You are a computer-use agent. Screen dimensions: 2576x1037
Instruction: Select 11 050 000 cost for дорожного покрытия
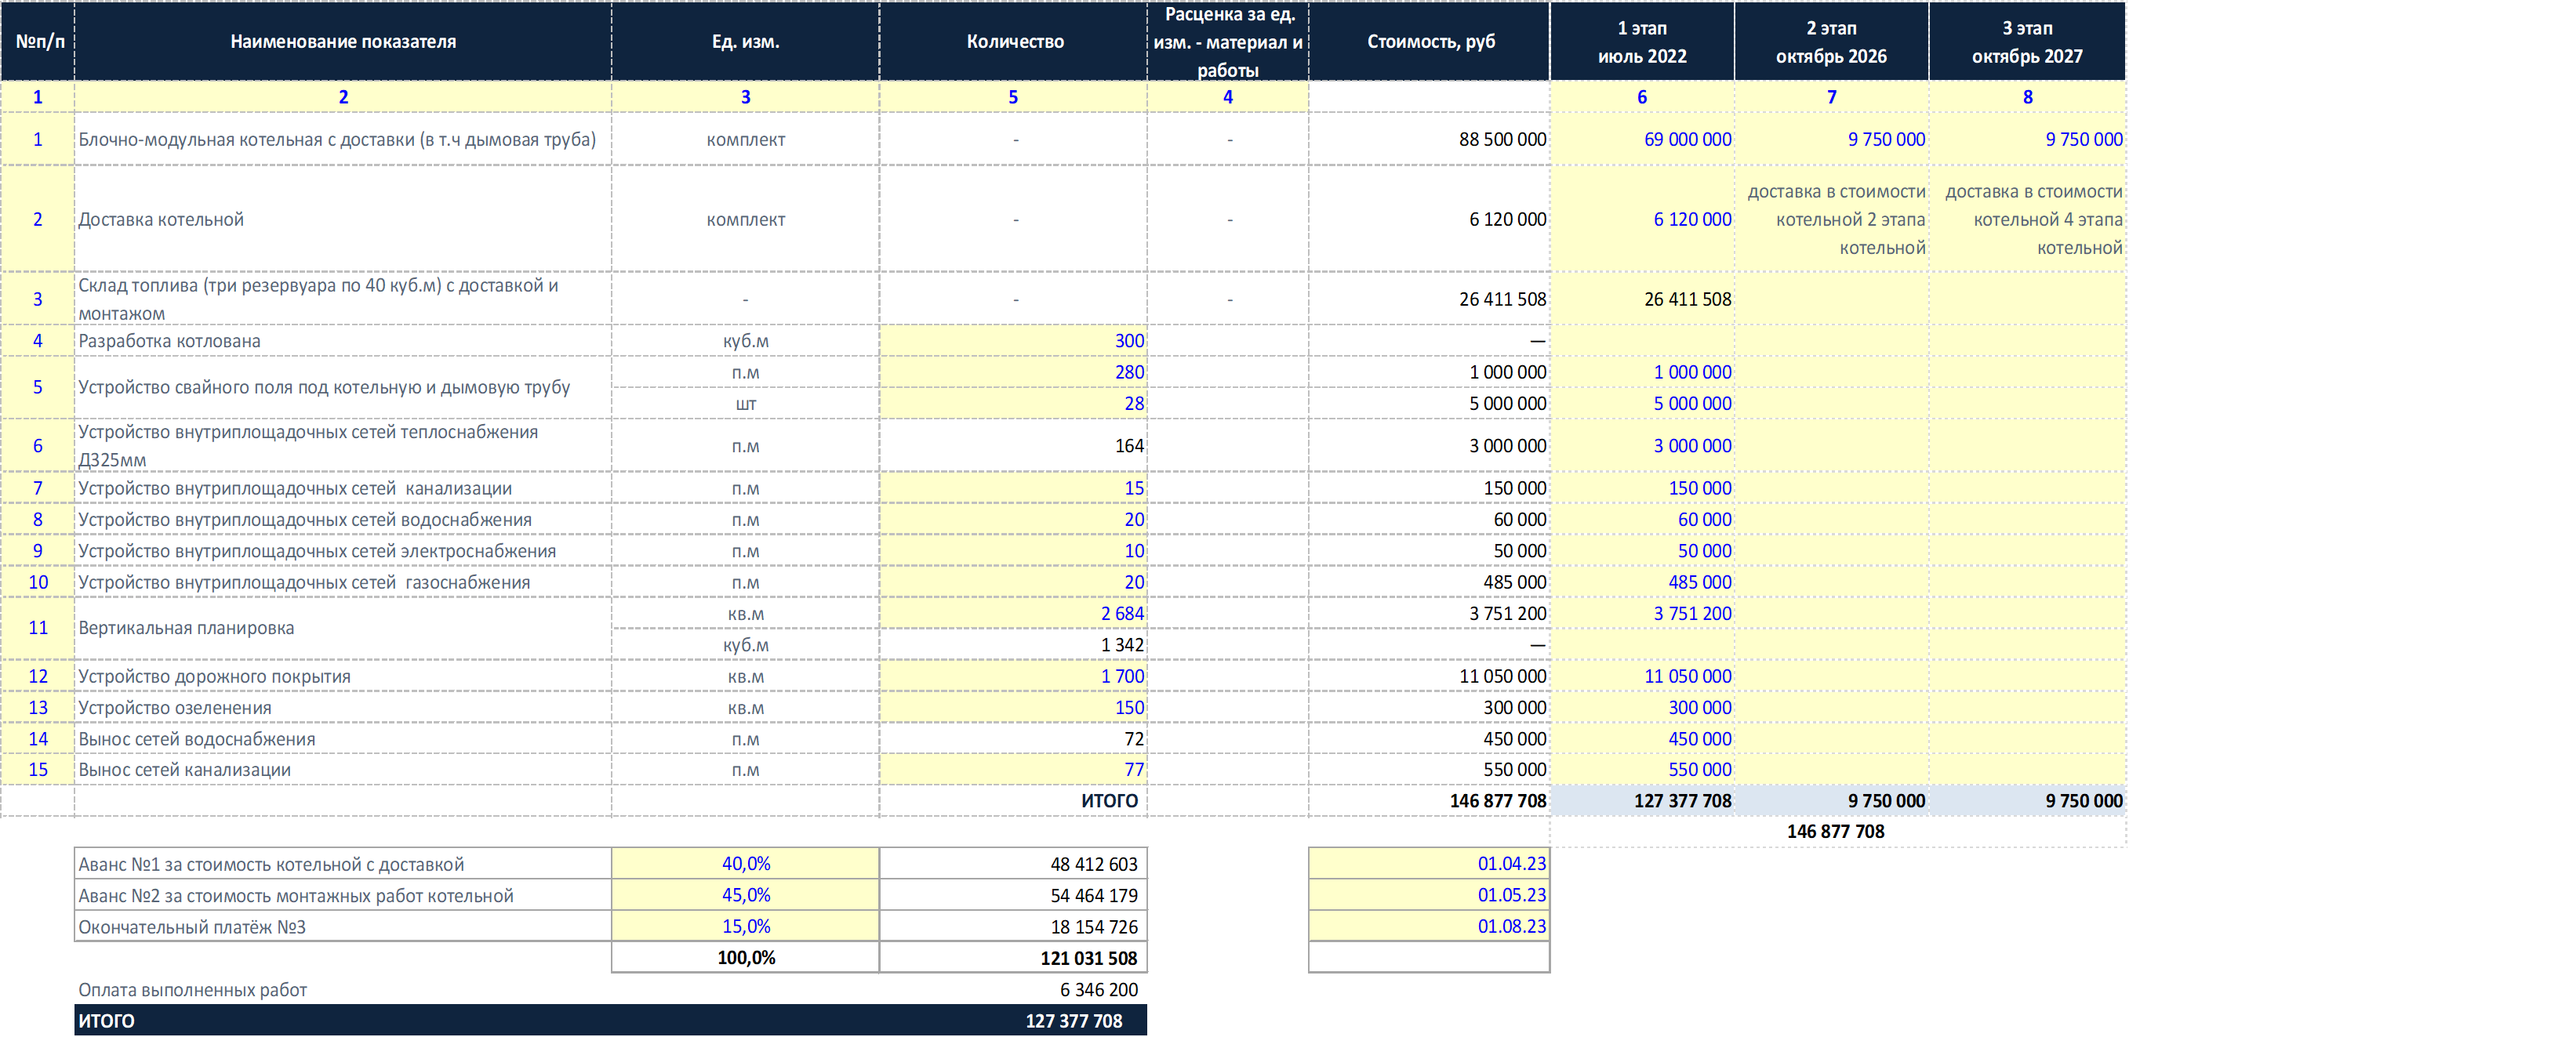point(1430,676)
